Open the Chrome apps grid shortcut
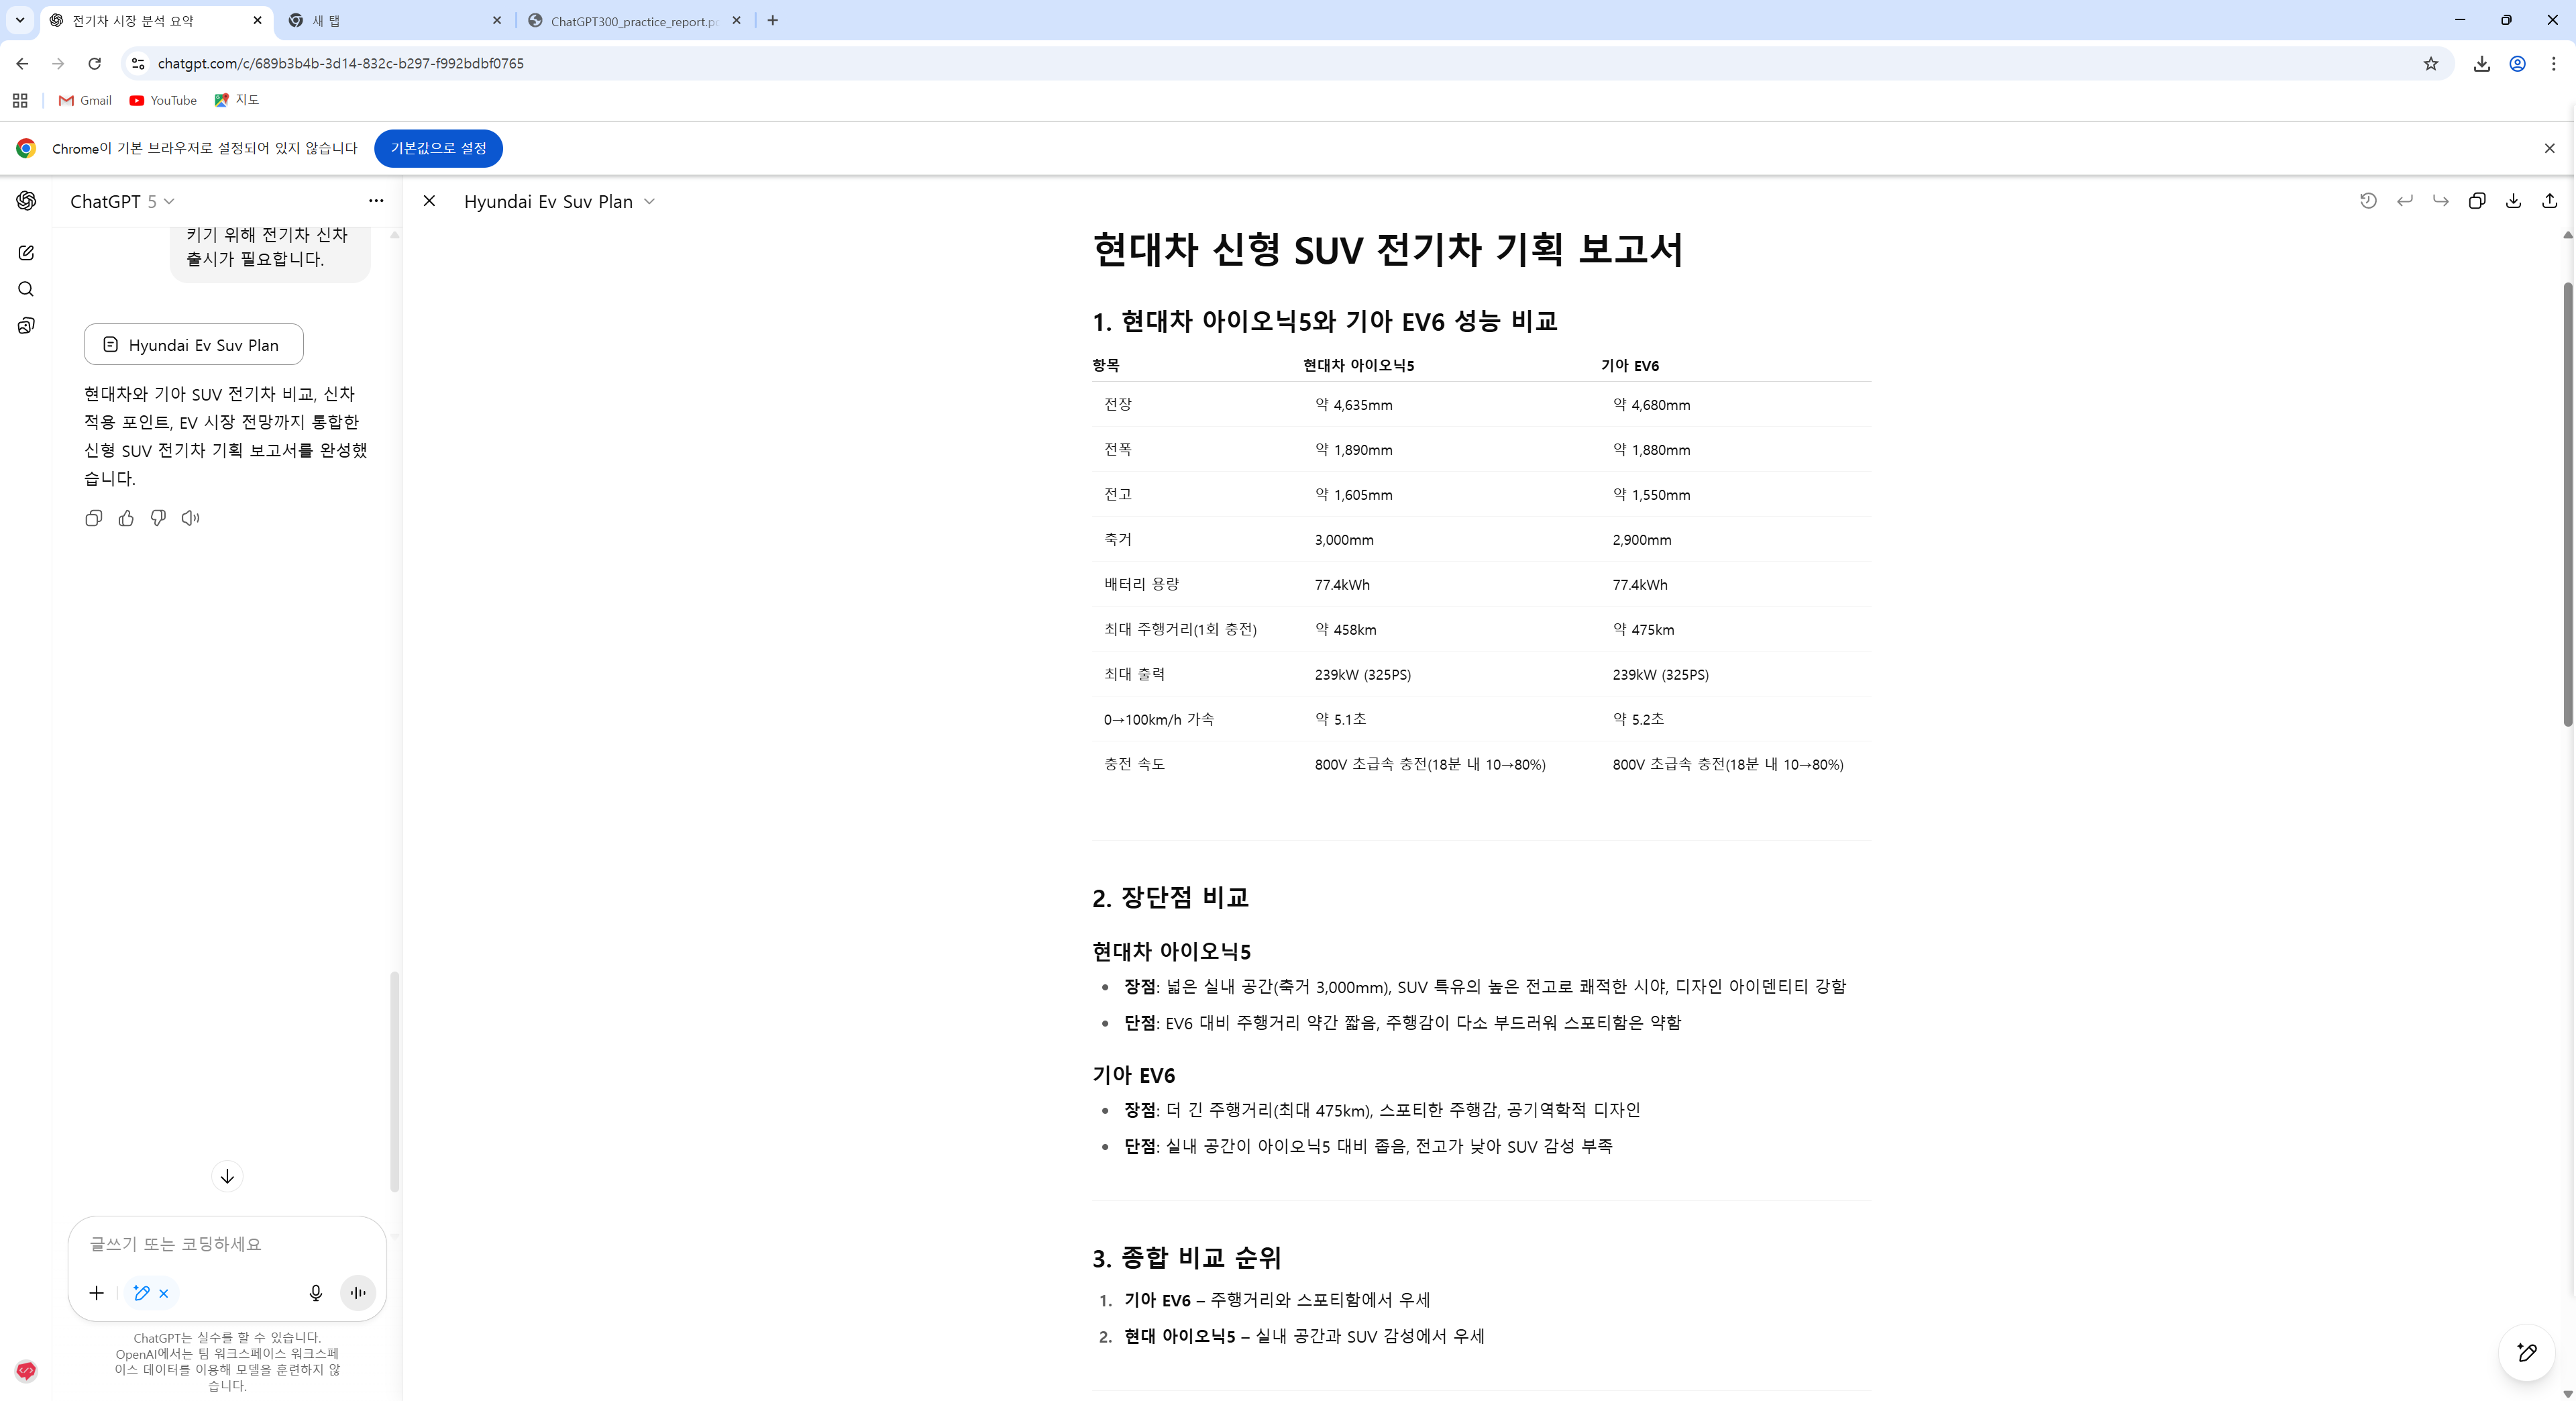2576x1401 pixels. point(20,100)
